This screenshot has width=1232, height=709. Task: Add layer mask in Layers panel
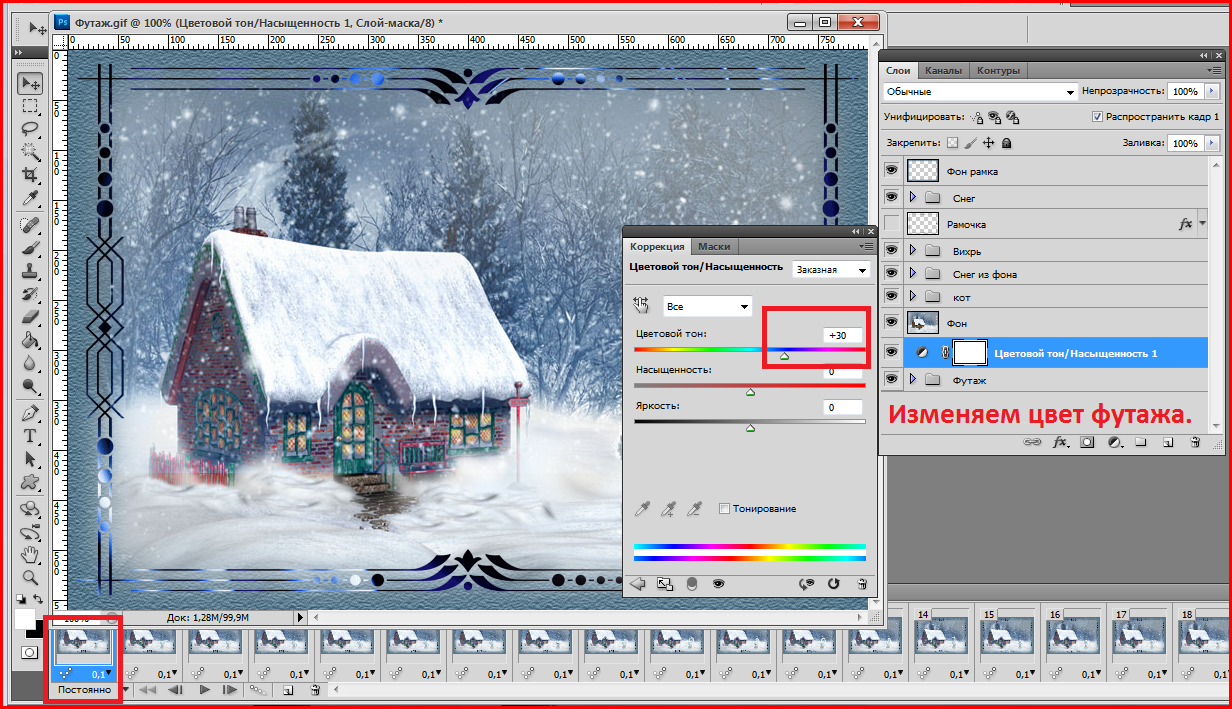tap(1087, 441)
